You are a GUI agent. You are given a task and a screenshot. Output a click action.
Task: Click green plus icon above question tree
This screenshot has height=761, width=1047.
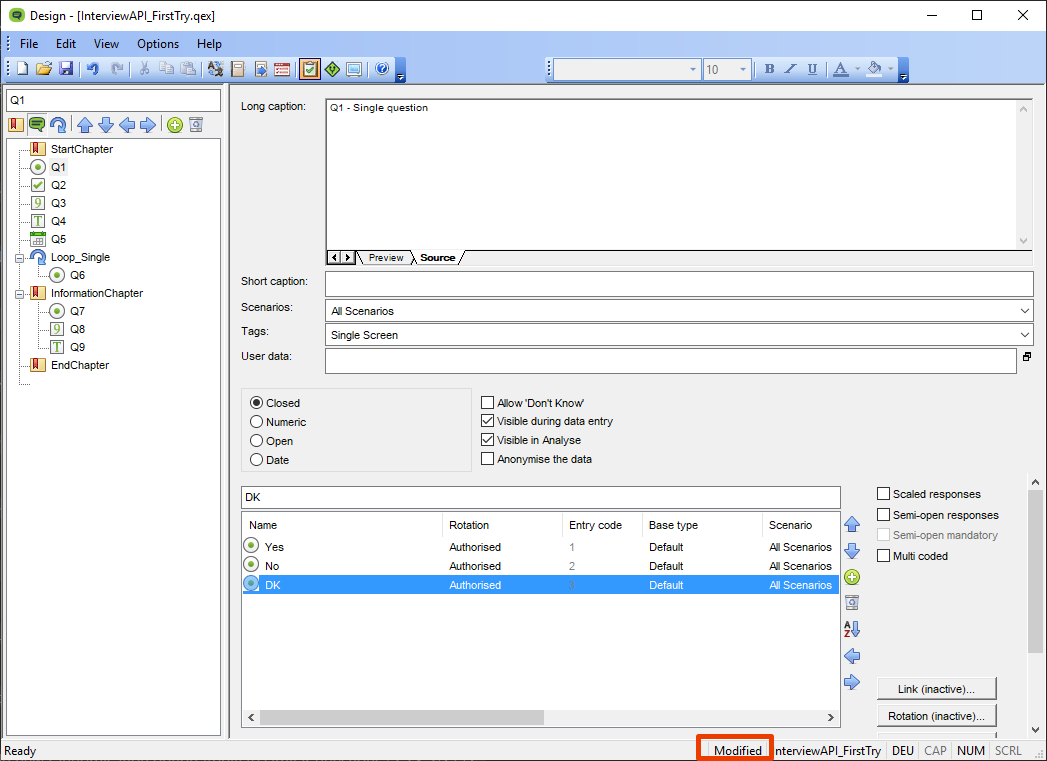(x=175, y=125)
